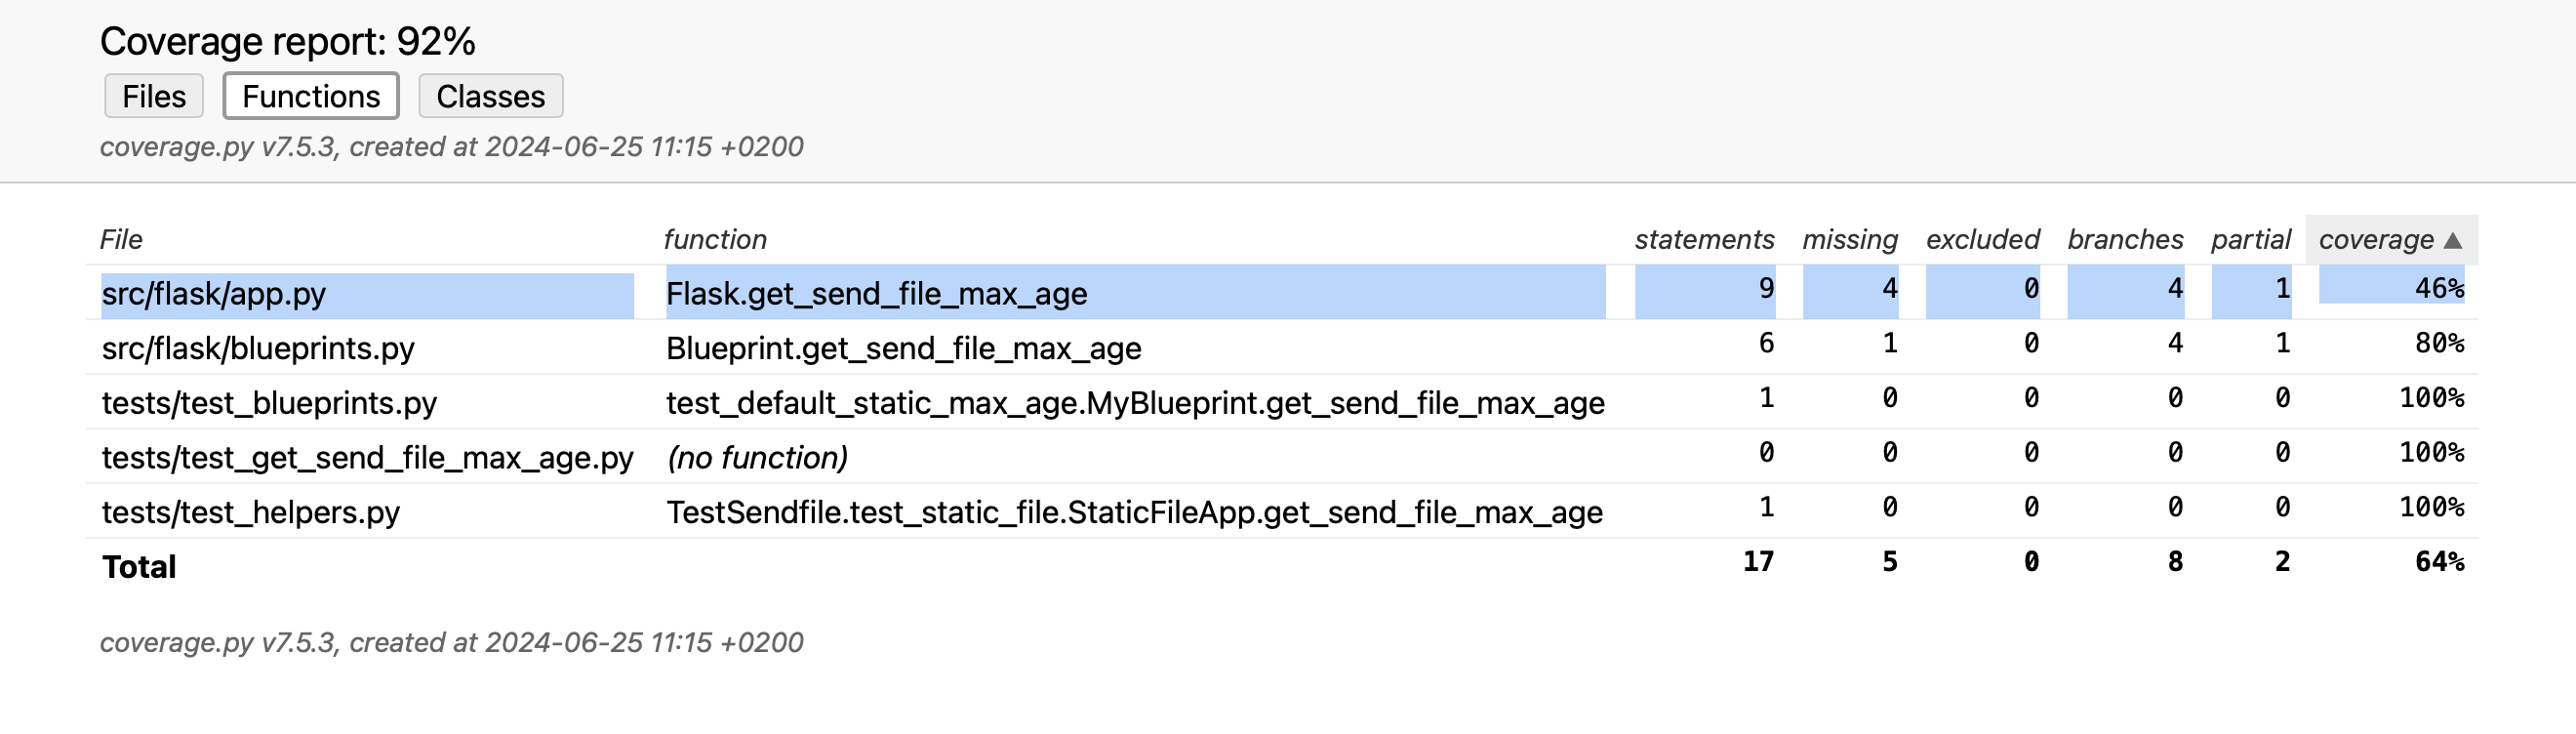Click the coverage sort arrow icon

(x=2452, y=240)
